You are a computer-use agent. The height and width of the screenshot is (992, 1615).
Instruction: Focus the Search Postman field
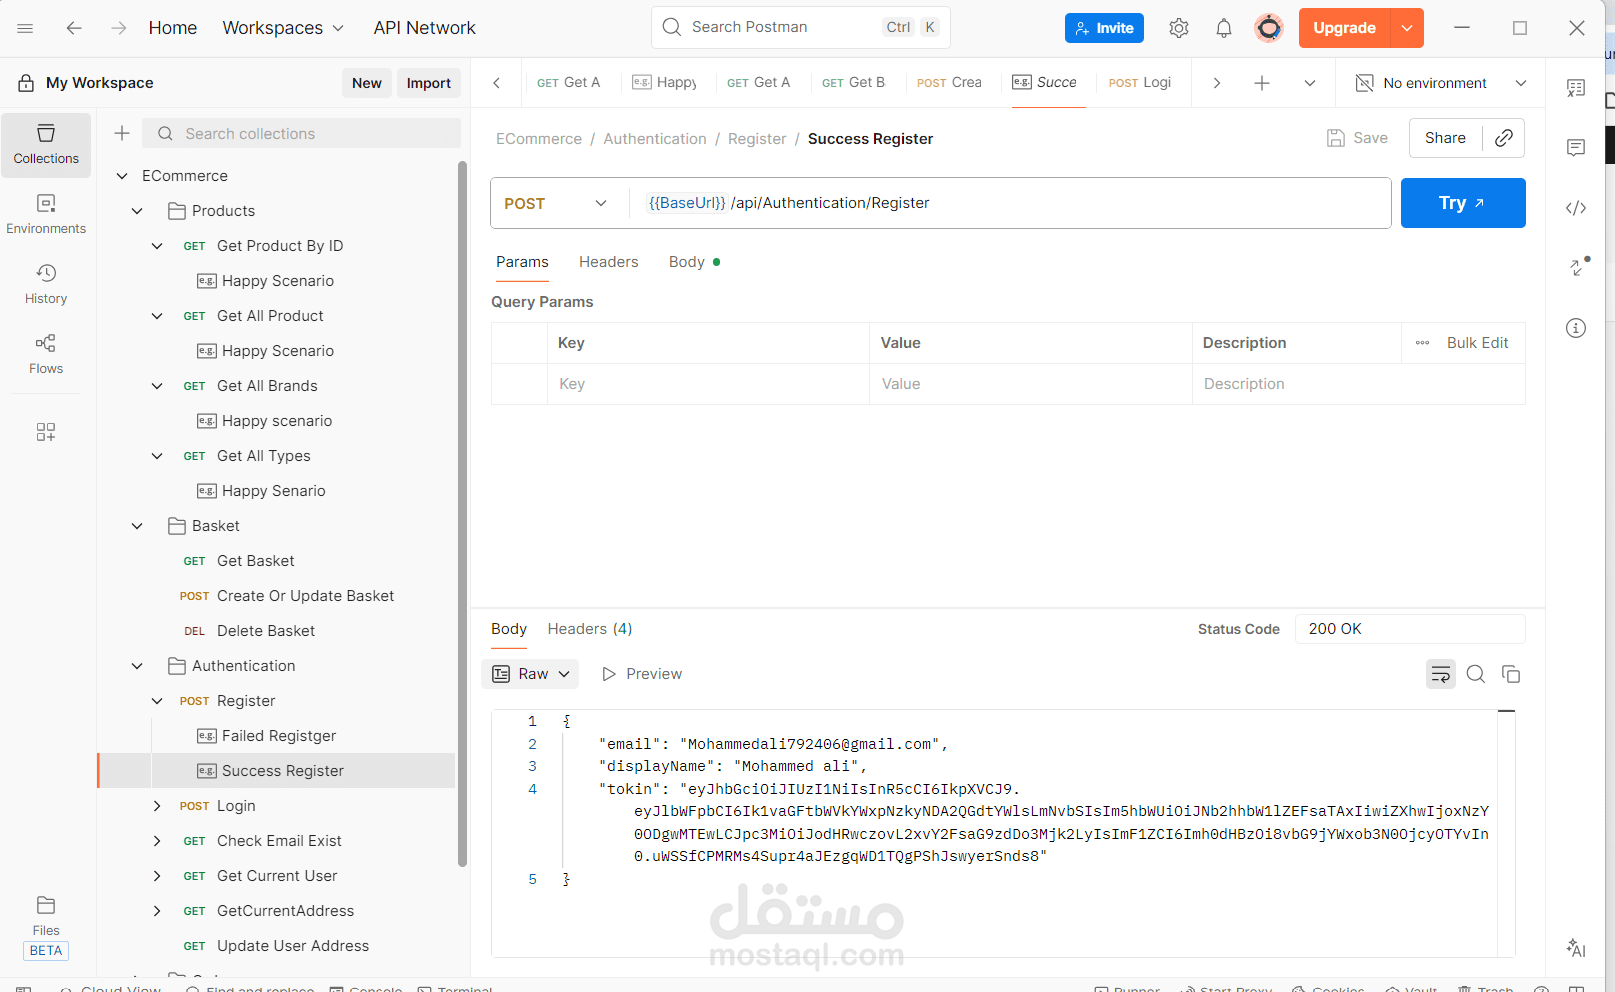(x=801, y=27)
